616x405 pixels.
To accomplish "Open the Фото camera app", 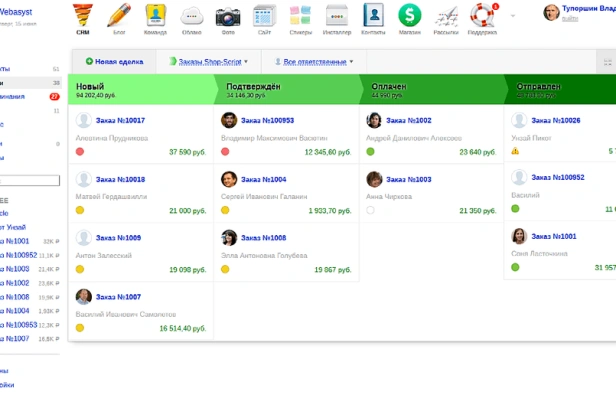I will pos(228,16).
